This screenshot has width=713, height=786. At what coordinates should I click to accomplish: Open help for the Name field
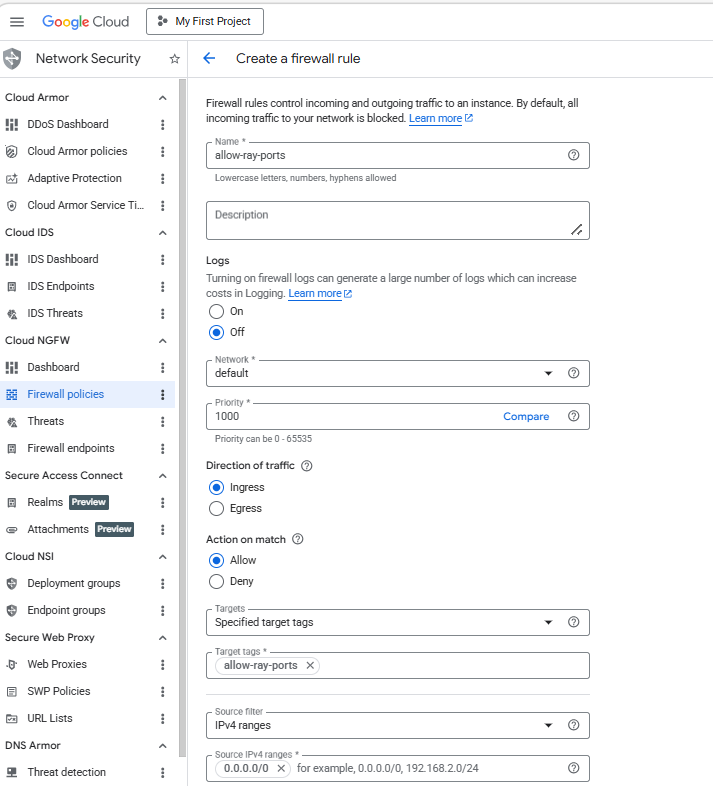click(574, 155)
